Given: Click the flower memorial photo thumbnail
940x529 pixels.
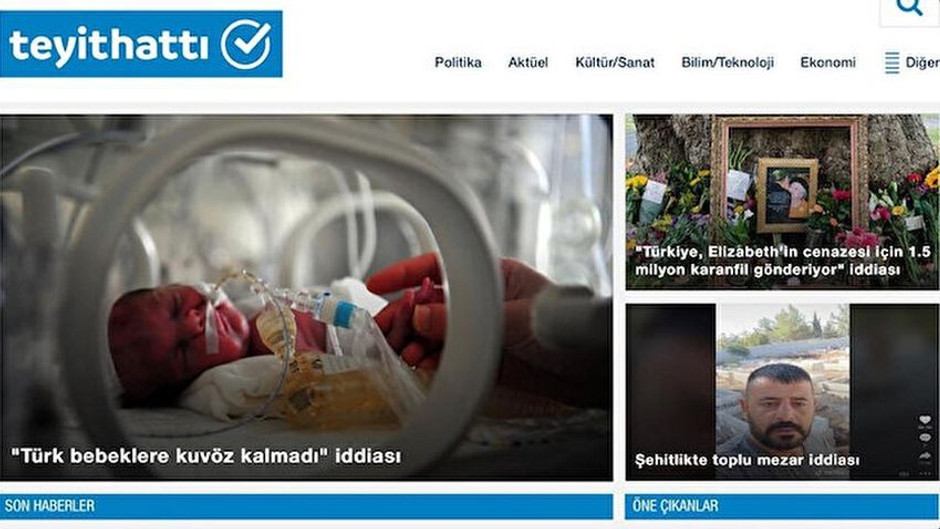Looking at the screenshot, I should click(782, 202).
